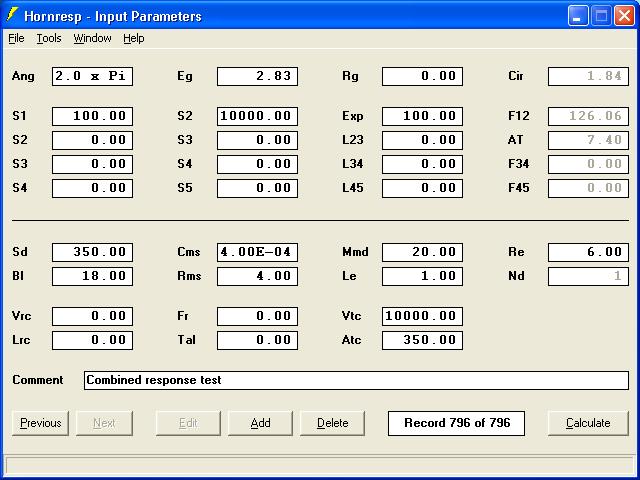Click the S2 field containing 10000.00

pos(258,116)
